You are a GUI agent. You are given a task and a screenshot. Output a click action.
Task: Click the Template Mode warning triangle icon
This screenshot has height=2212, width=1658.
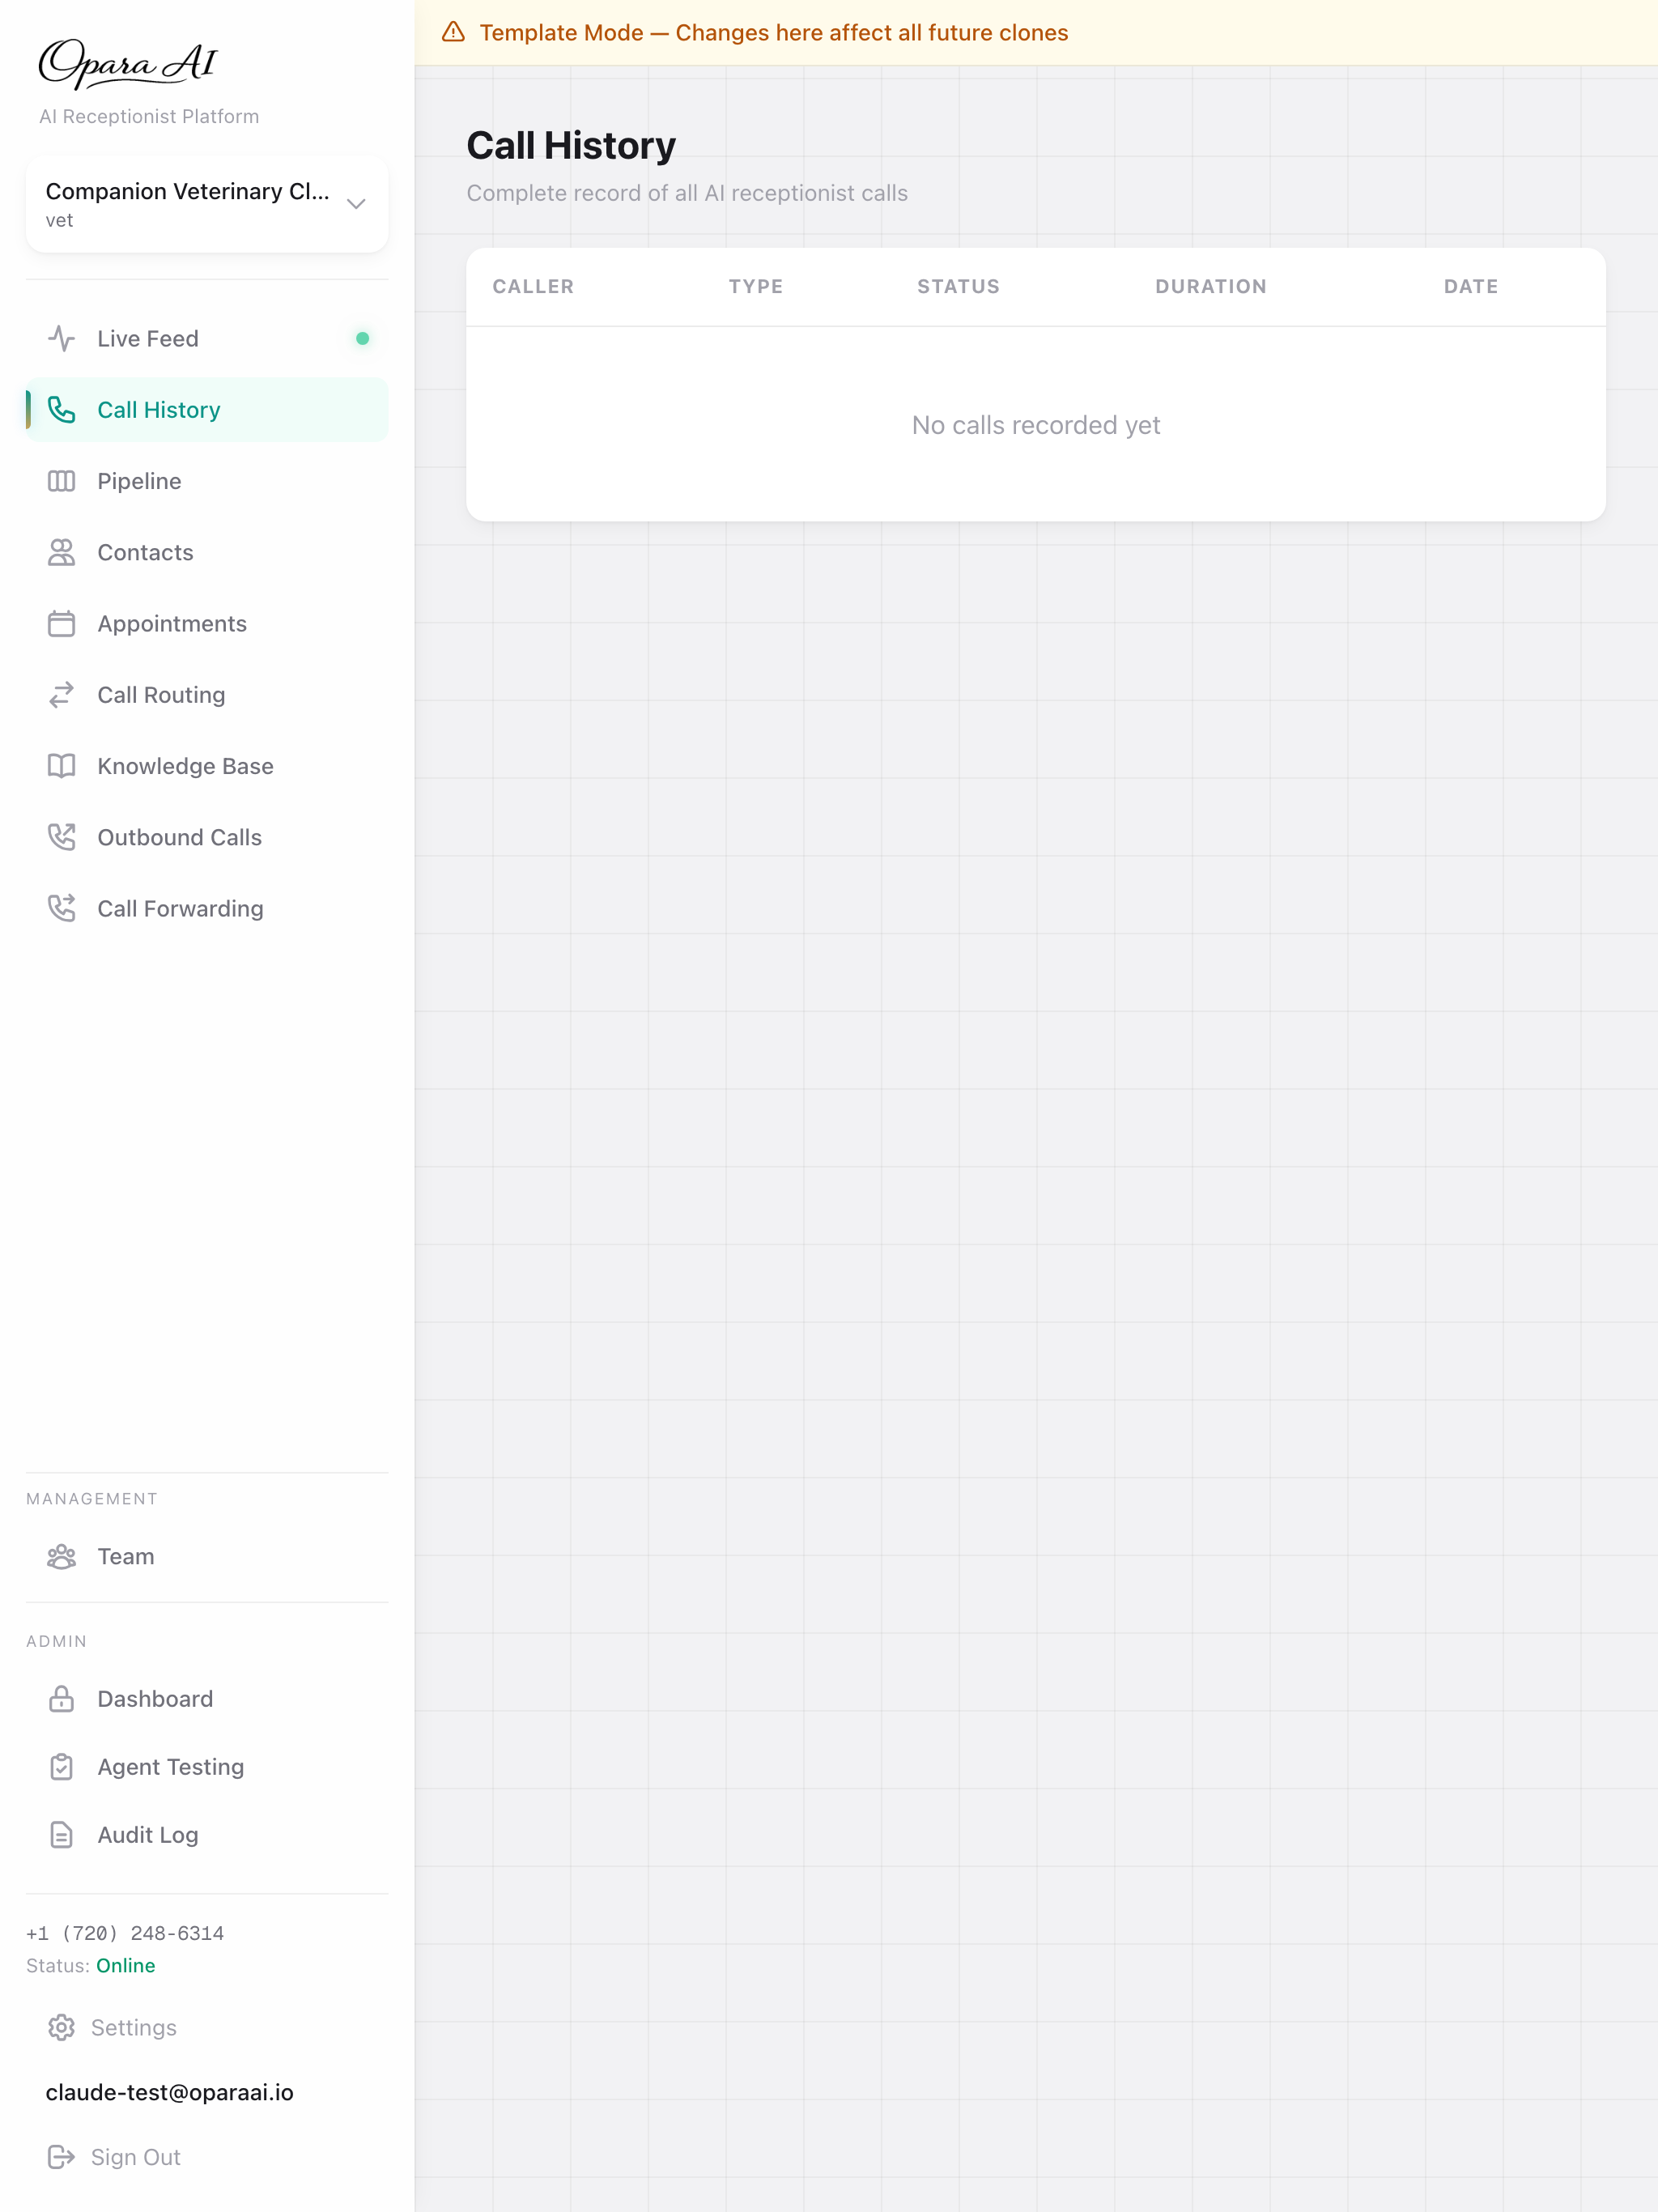[453, 32]
